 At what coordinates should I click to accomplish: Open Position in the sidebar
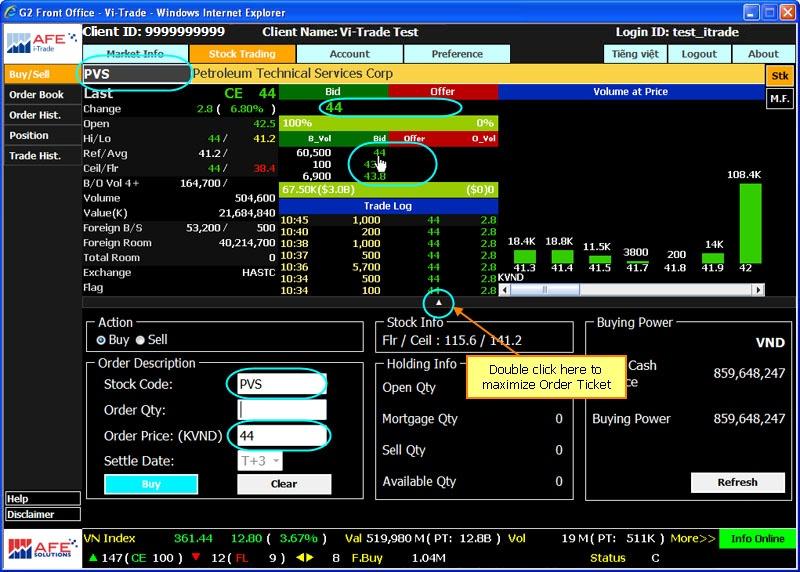[42, 135]
